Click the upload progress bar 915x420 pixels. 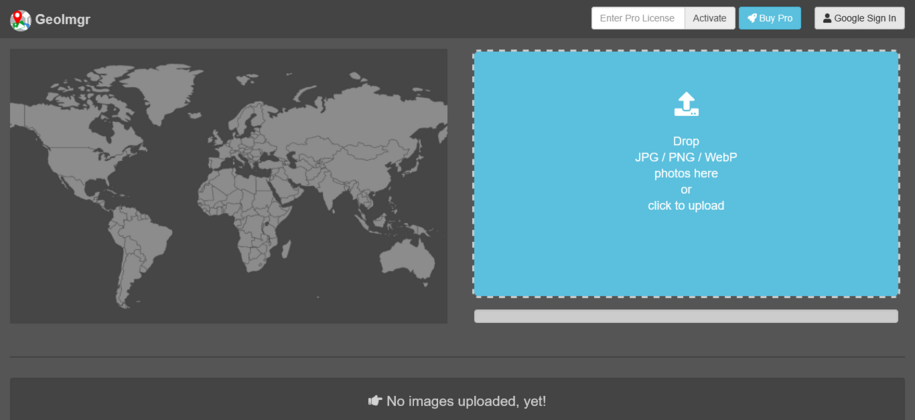pos(686,316)
